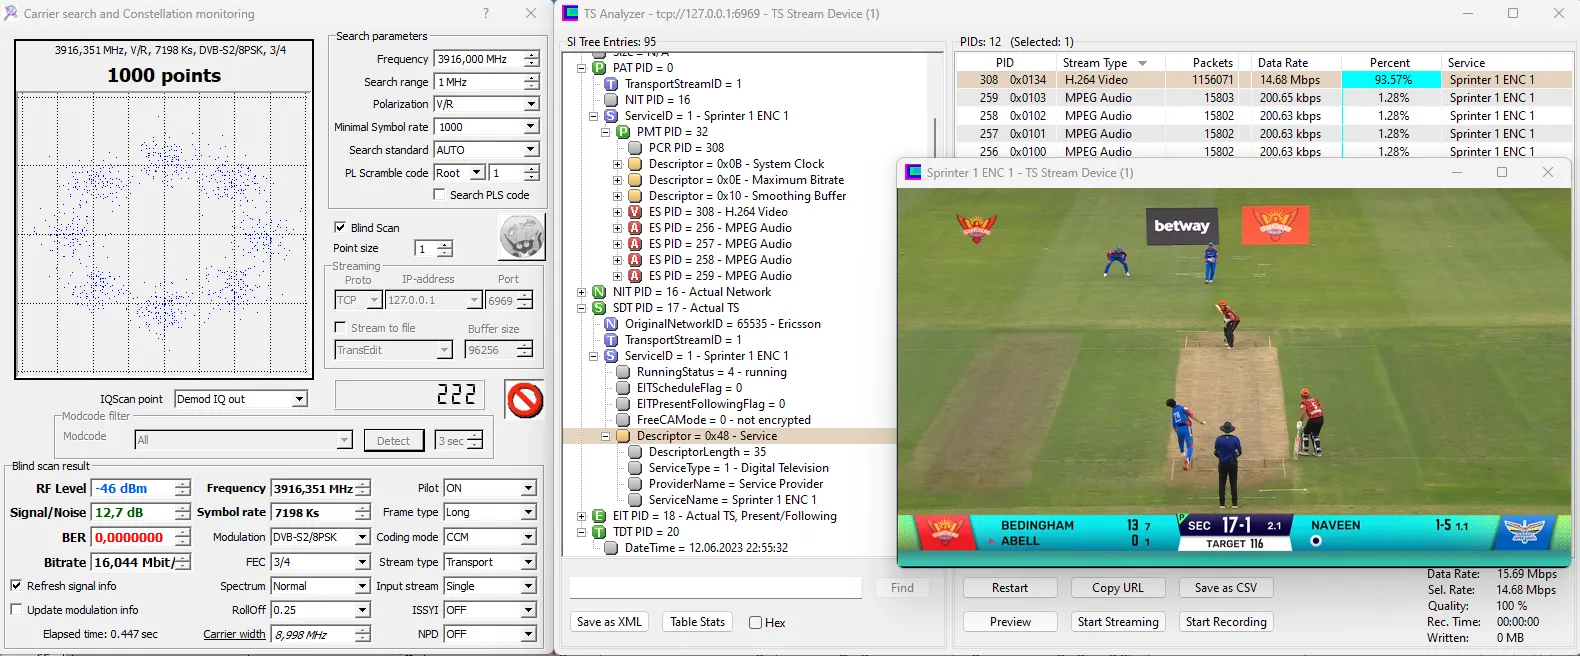Click the red stop scan icon
This screenshot has width=1580, height=656.
(x=524, y=400)
